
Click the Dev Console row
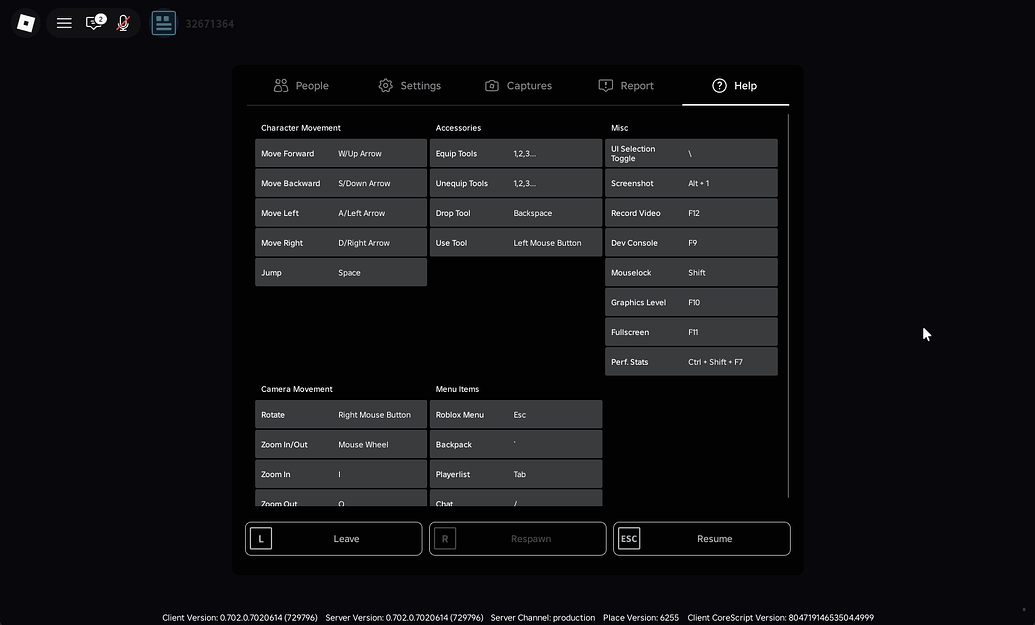pos(691,242)
